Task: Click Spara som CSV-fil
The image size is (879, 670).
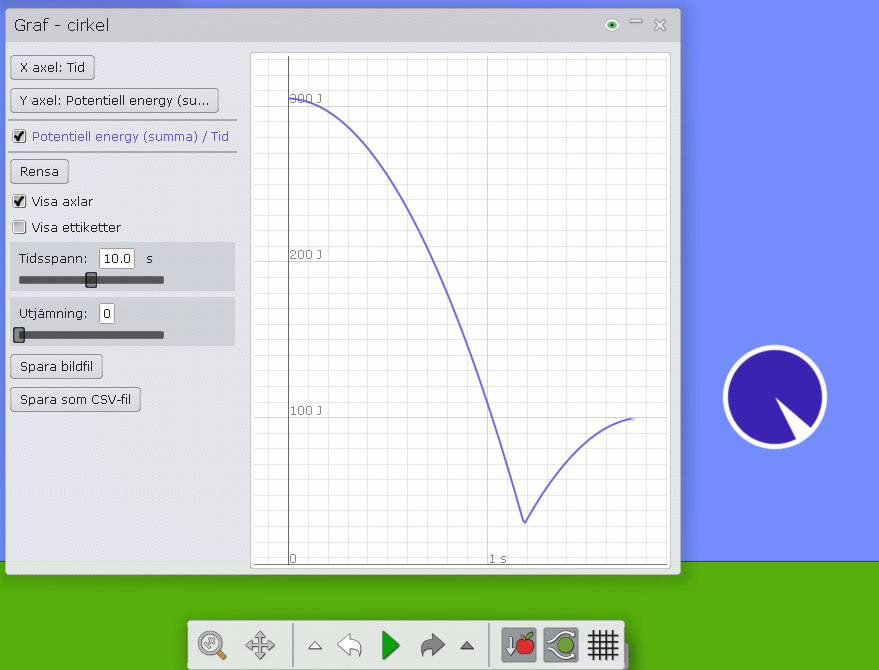Action: [x=75, y=400]
